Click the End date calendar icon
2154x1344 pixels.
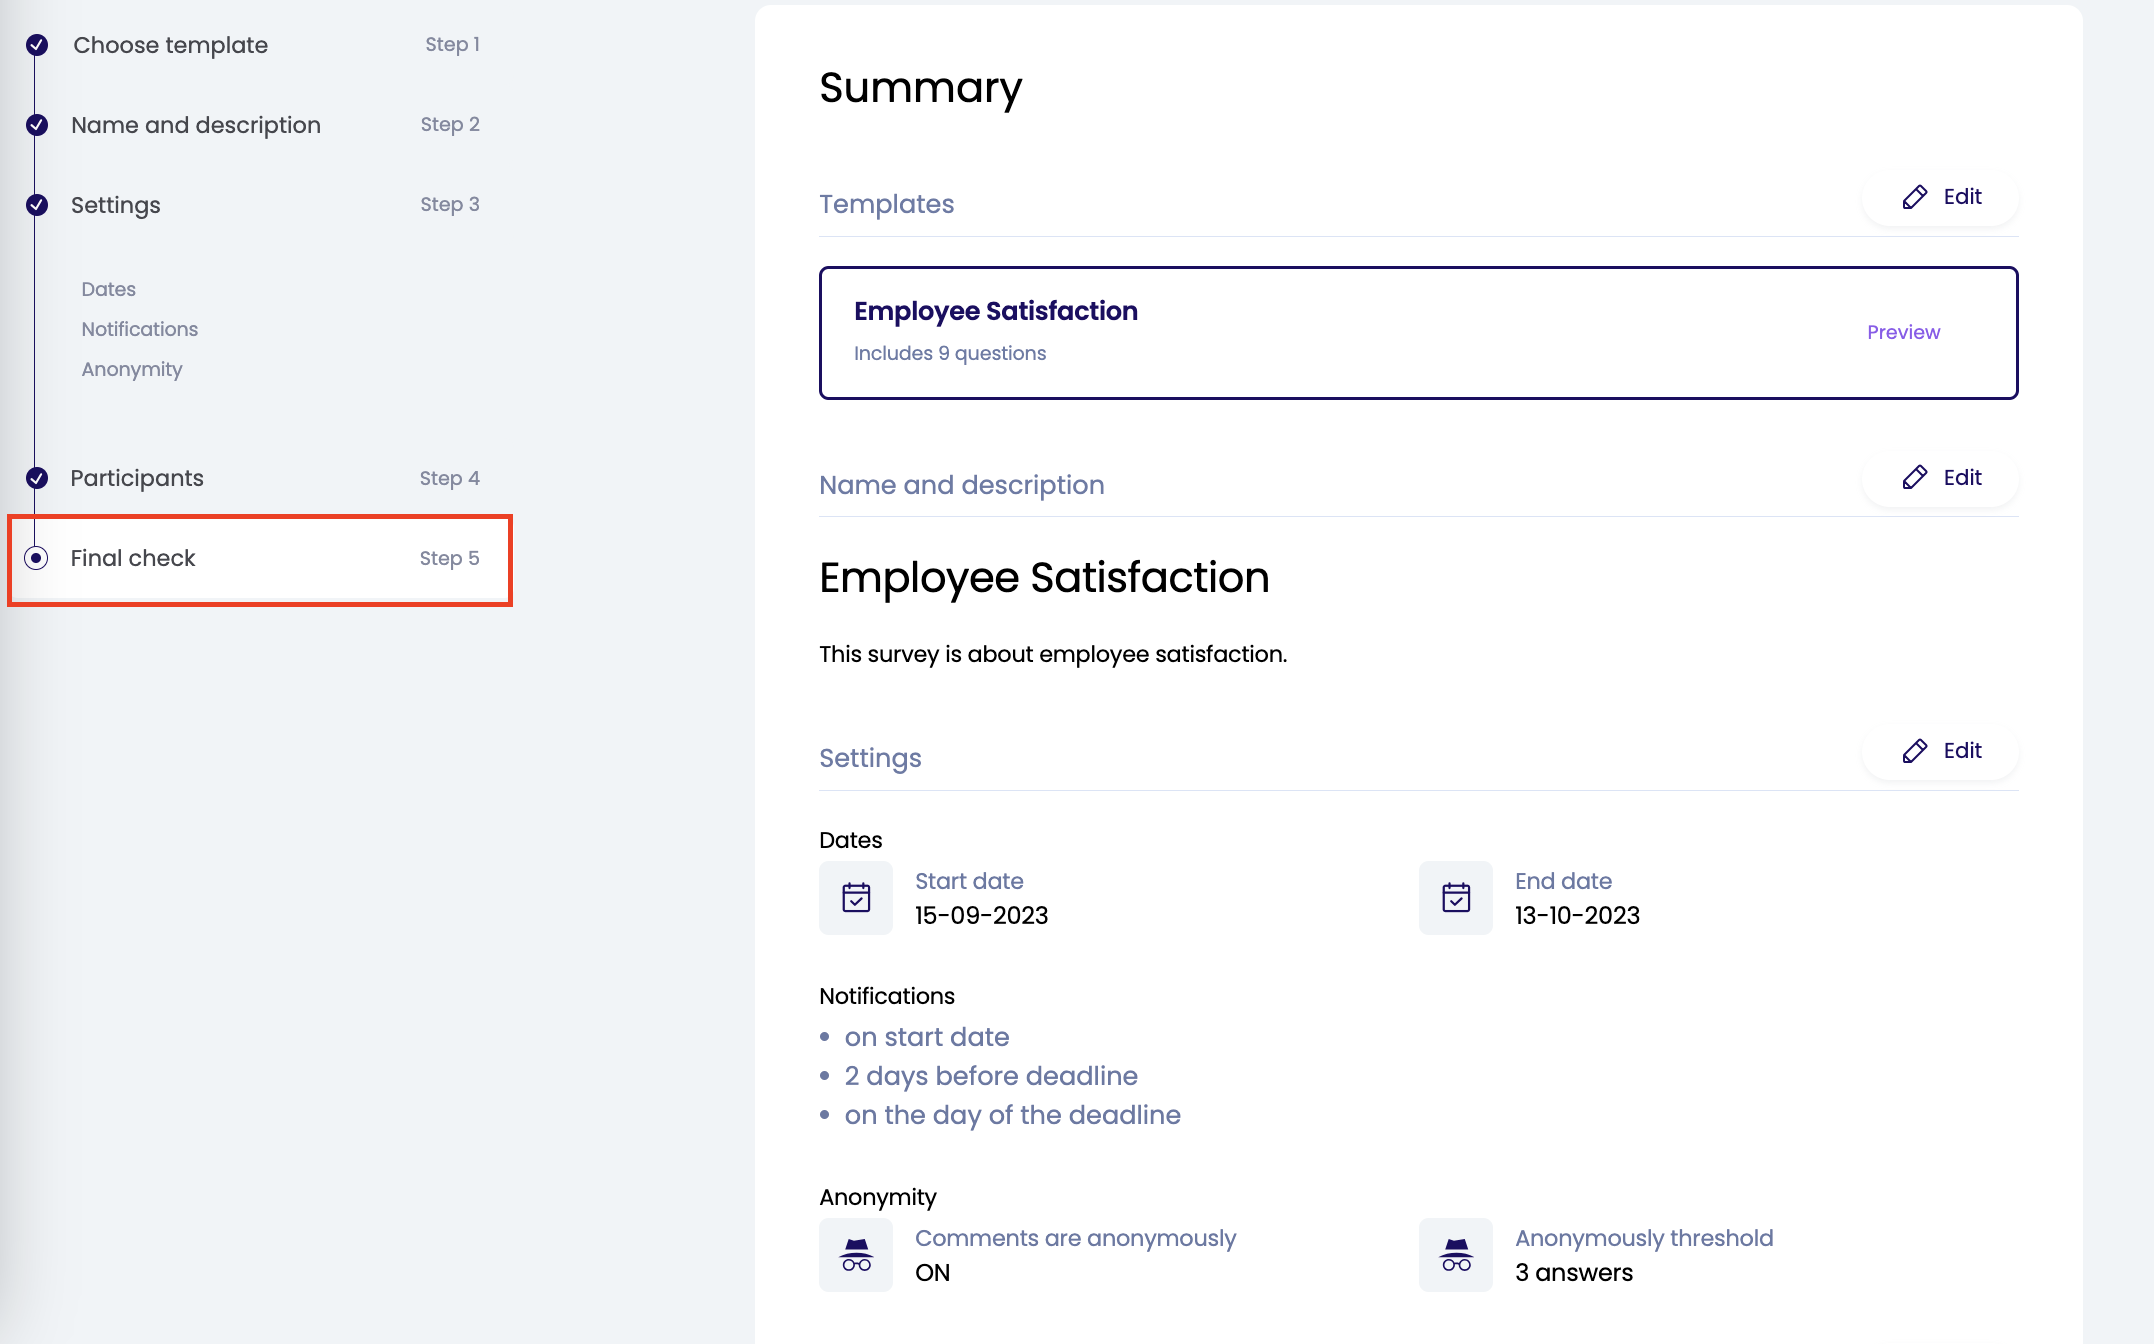pyautogui.click(x=1455, y=897)
